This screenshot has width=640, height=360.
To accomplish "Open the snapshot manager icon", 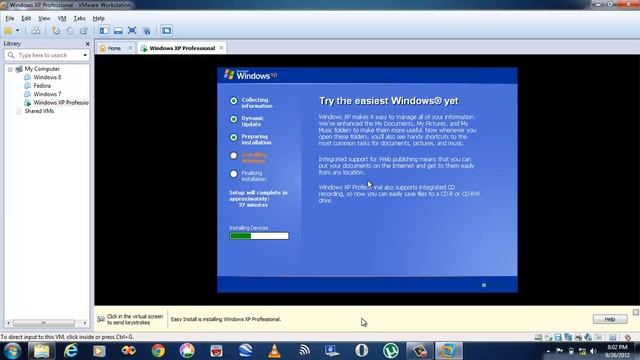I will pos(84,31).
